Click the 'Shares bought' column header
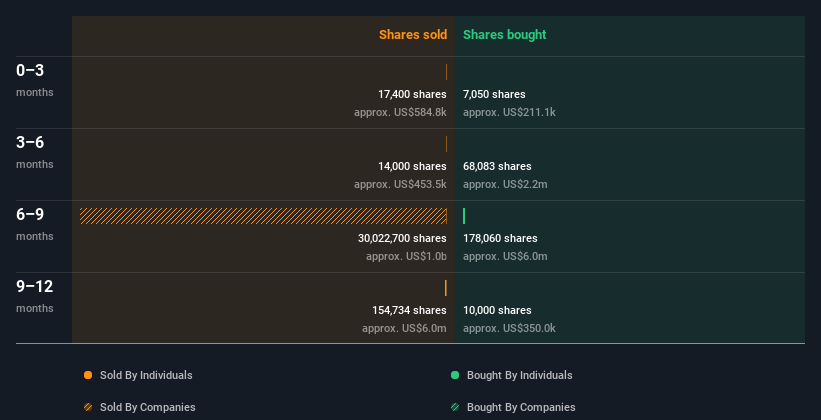 504,35
